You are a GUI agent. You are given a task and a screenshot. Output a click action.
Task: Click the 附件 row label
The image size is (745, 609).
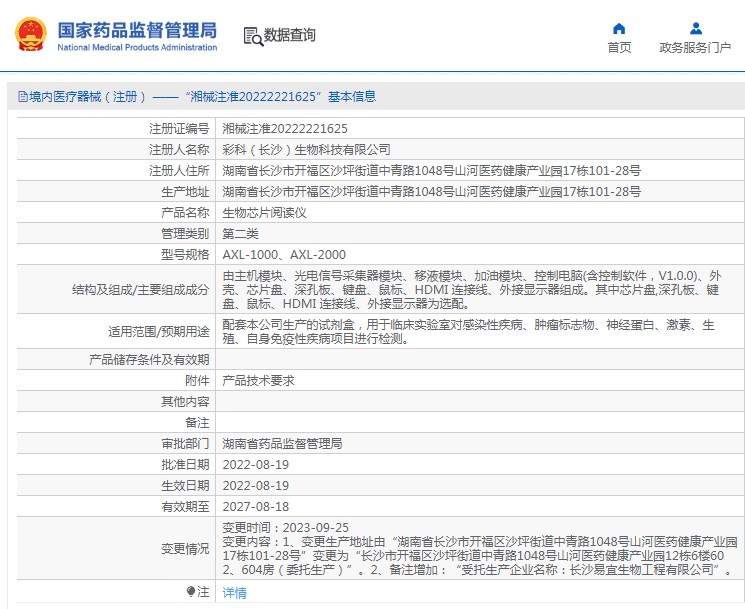(x=197, y=381)
